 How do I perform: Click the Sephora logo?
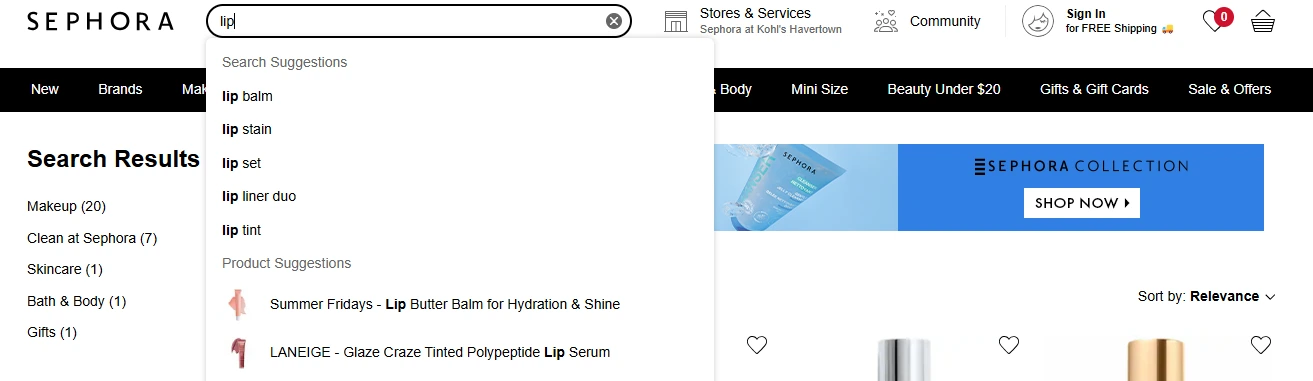100,21
